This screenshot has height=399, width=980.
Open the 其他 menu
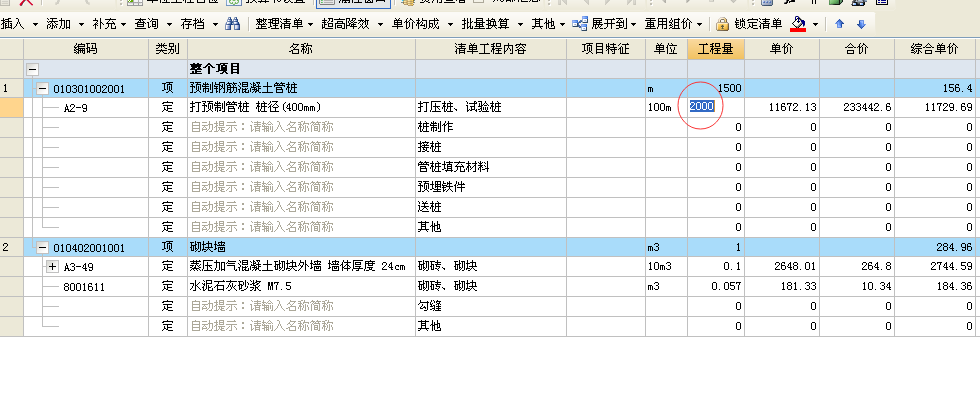coord(548,24)
